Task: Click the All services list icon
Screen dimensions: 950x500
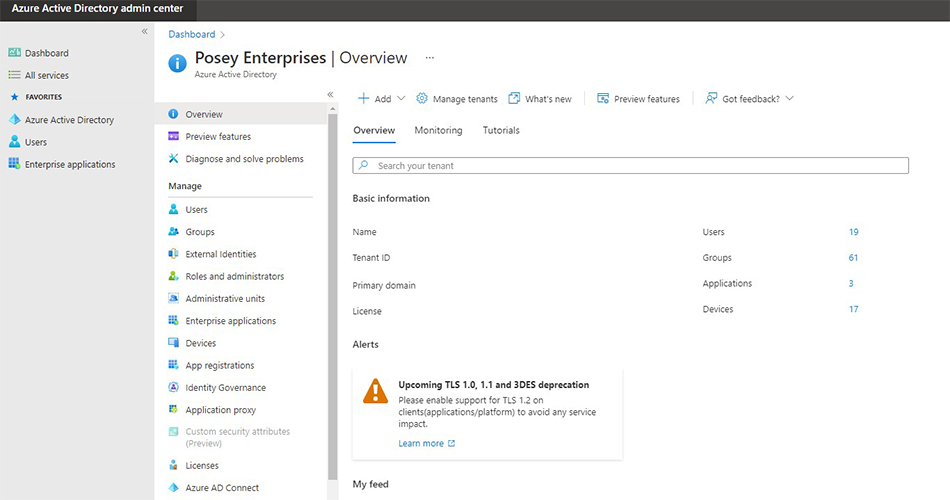Action: [15, 75]
